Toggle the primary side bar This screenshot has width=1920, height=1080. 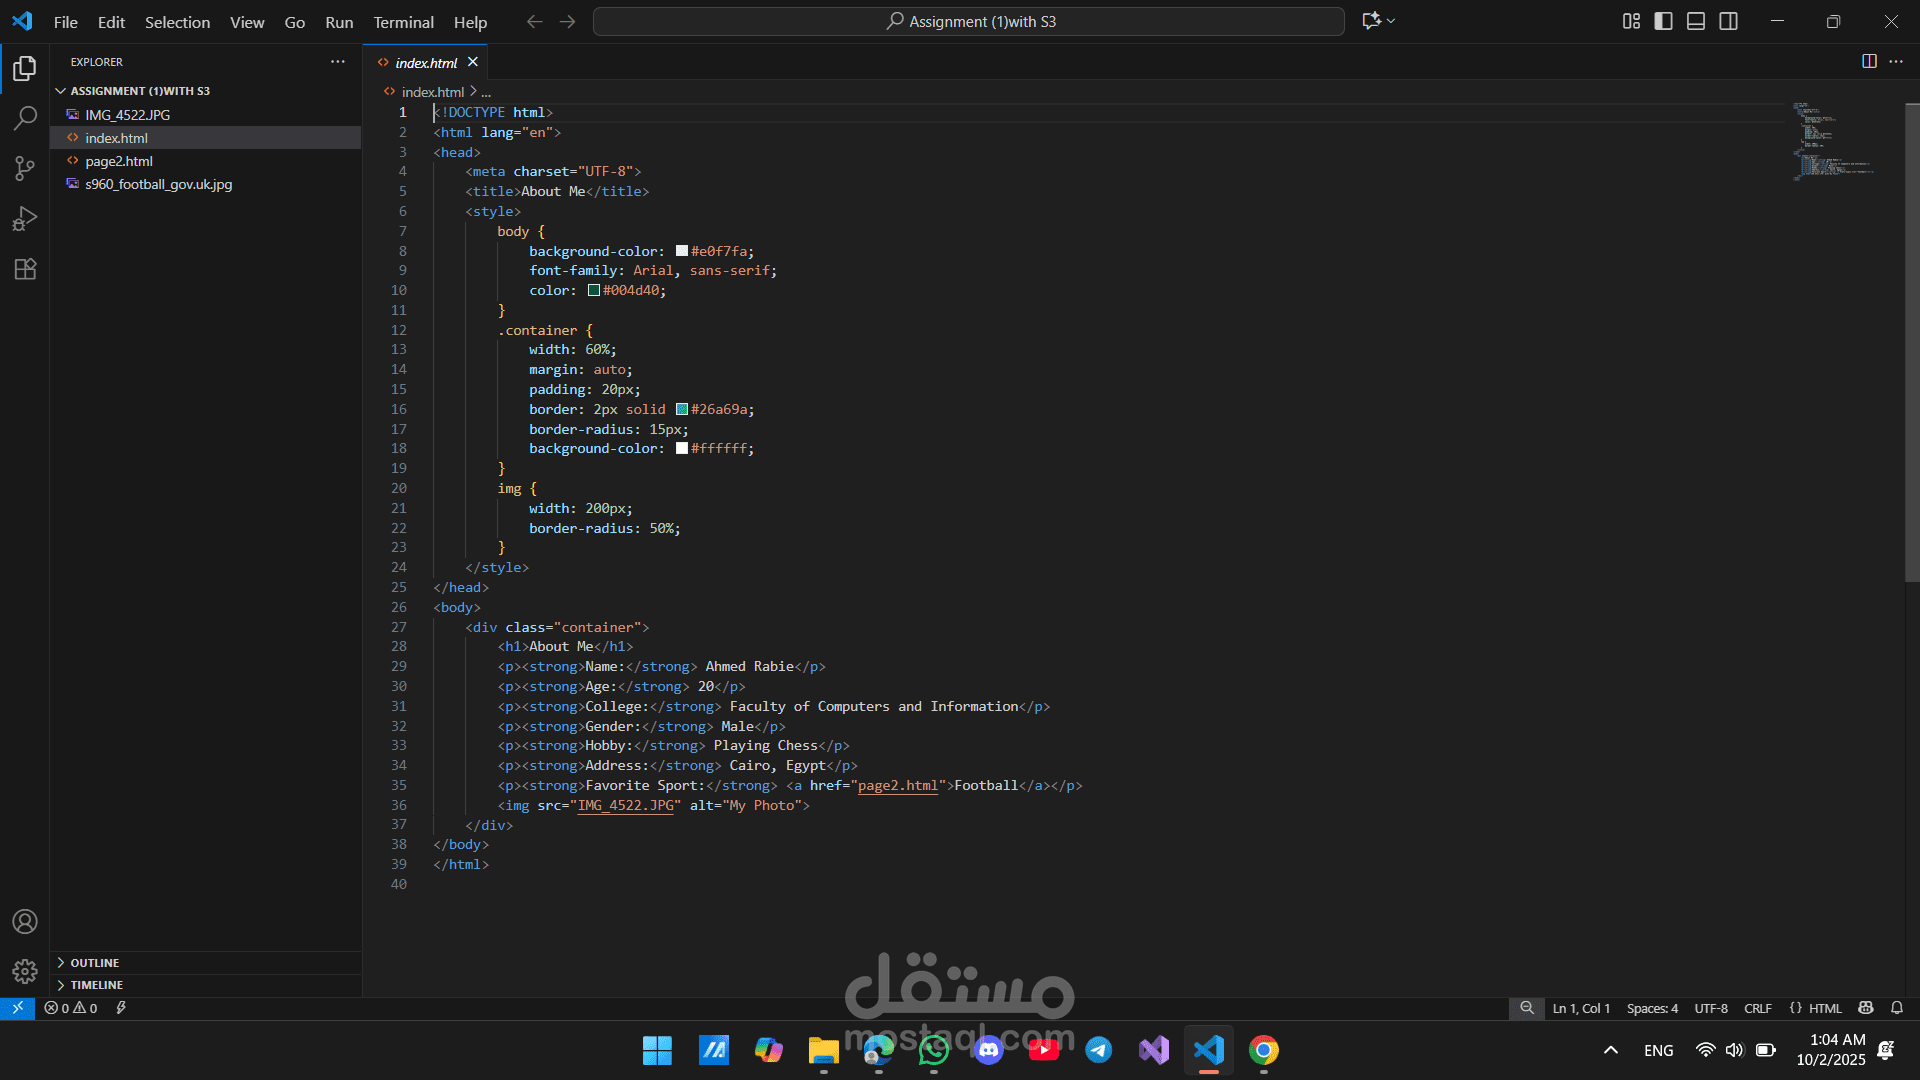point(1664,21)
